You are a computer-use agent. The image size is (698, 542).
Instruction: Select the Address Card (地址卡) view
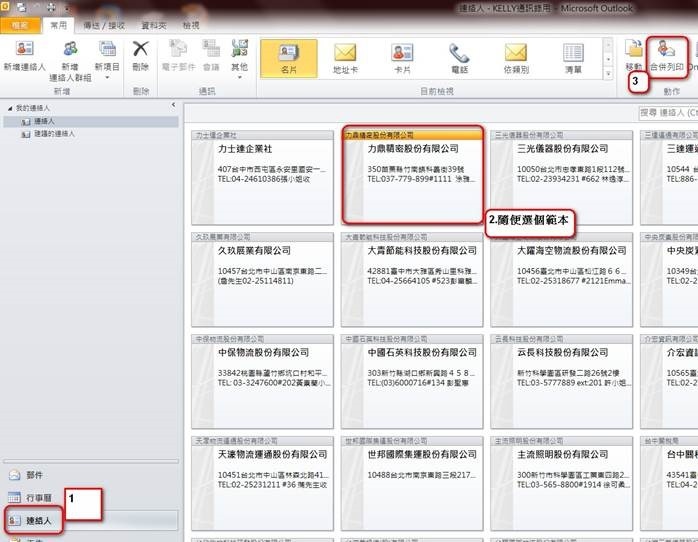point(345,58)
